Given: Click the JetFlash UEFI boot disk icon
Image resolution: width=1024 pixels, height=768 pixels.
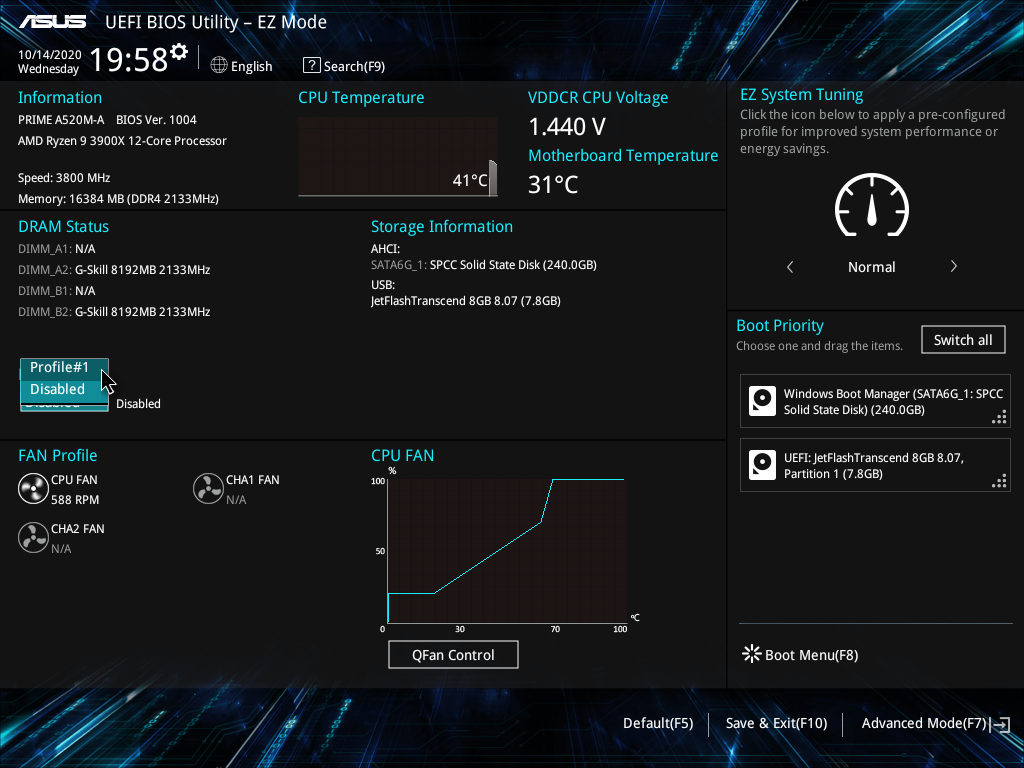Looking at the screenshot, I should tap(762, 465).
